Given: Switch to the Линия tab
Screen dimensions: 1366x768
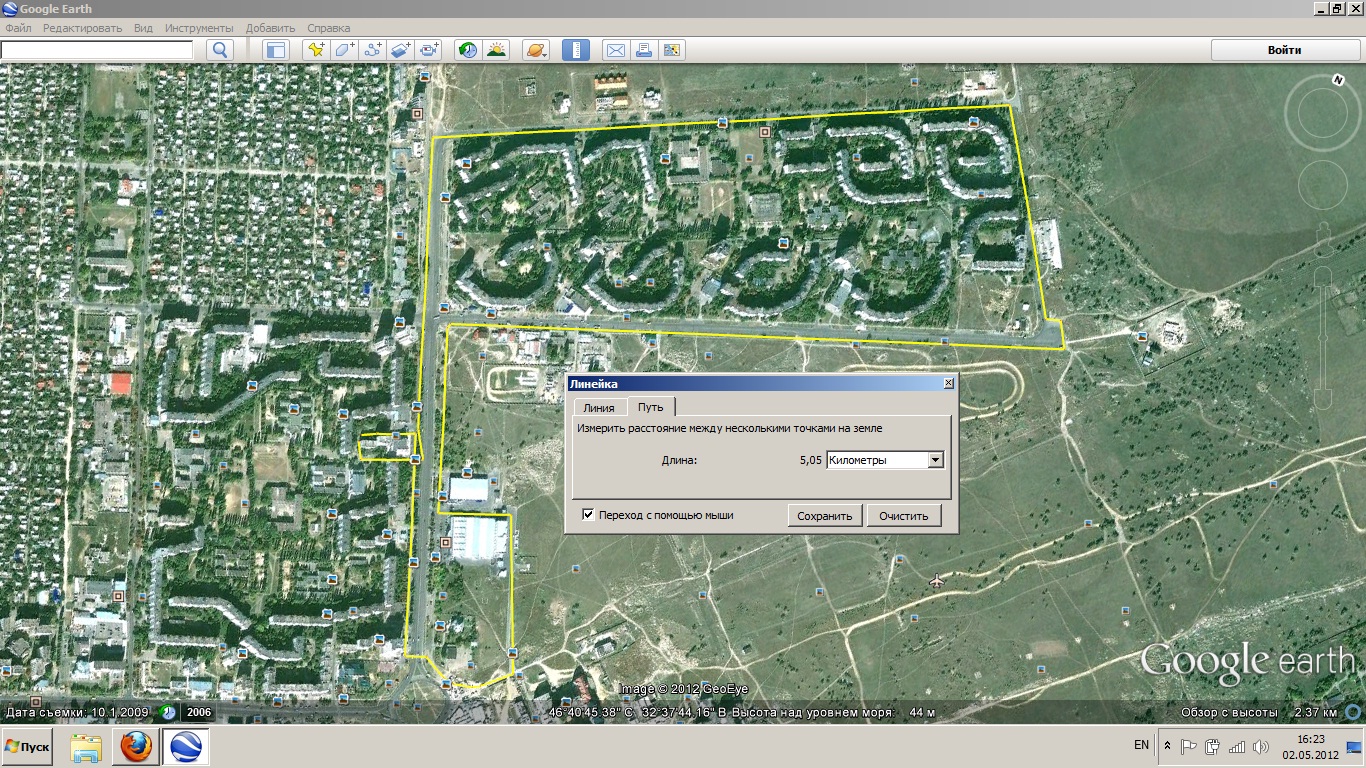Looking at the screenshot, I should (599, 407).
